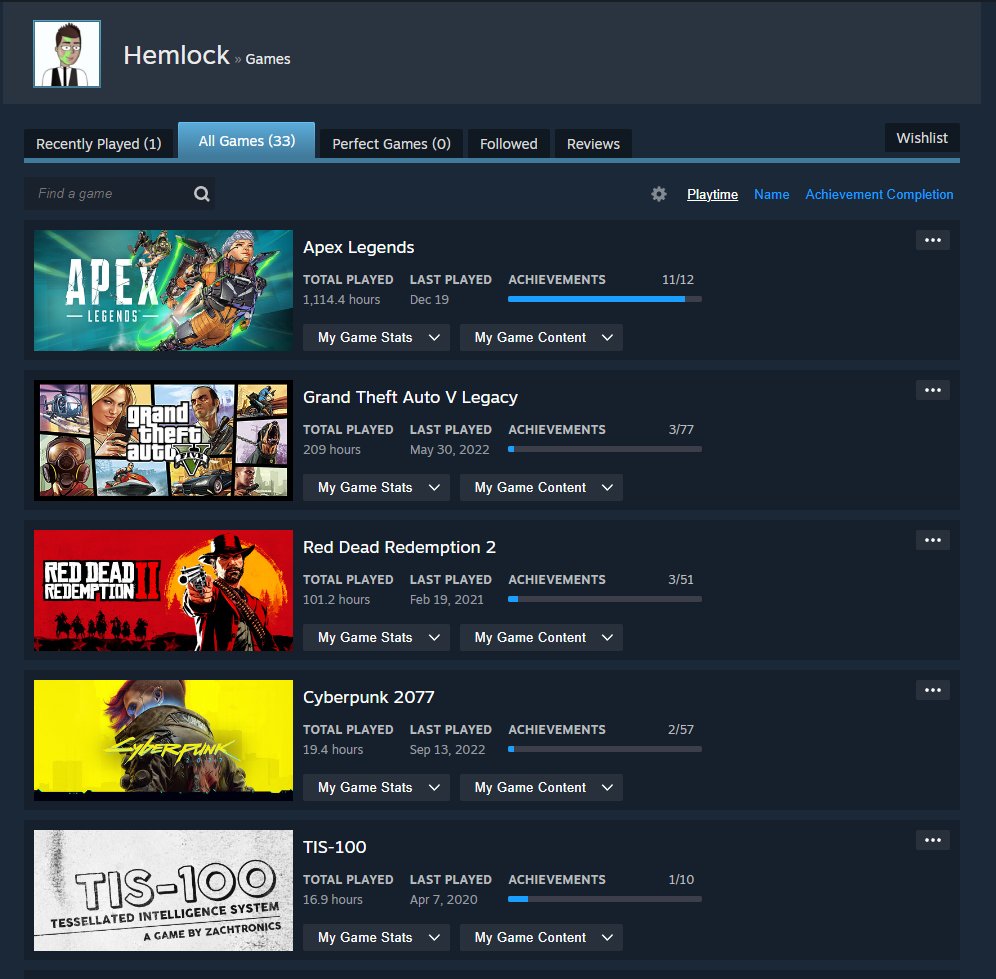Viewport: 996px width, 979px height.
Task: Click the search magnifier icon
Action: click(x=201, y=194)
